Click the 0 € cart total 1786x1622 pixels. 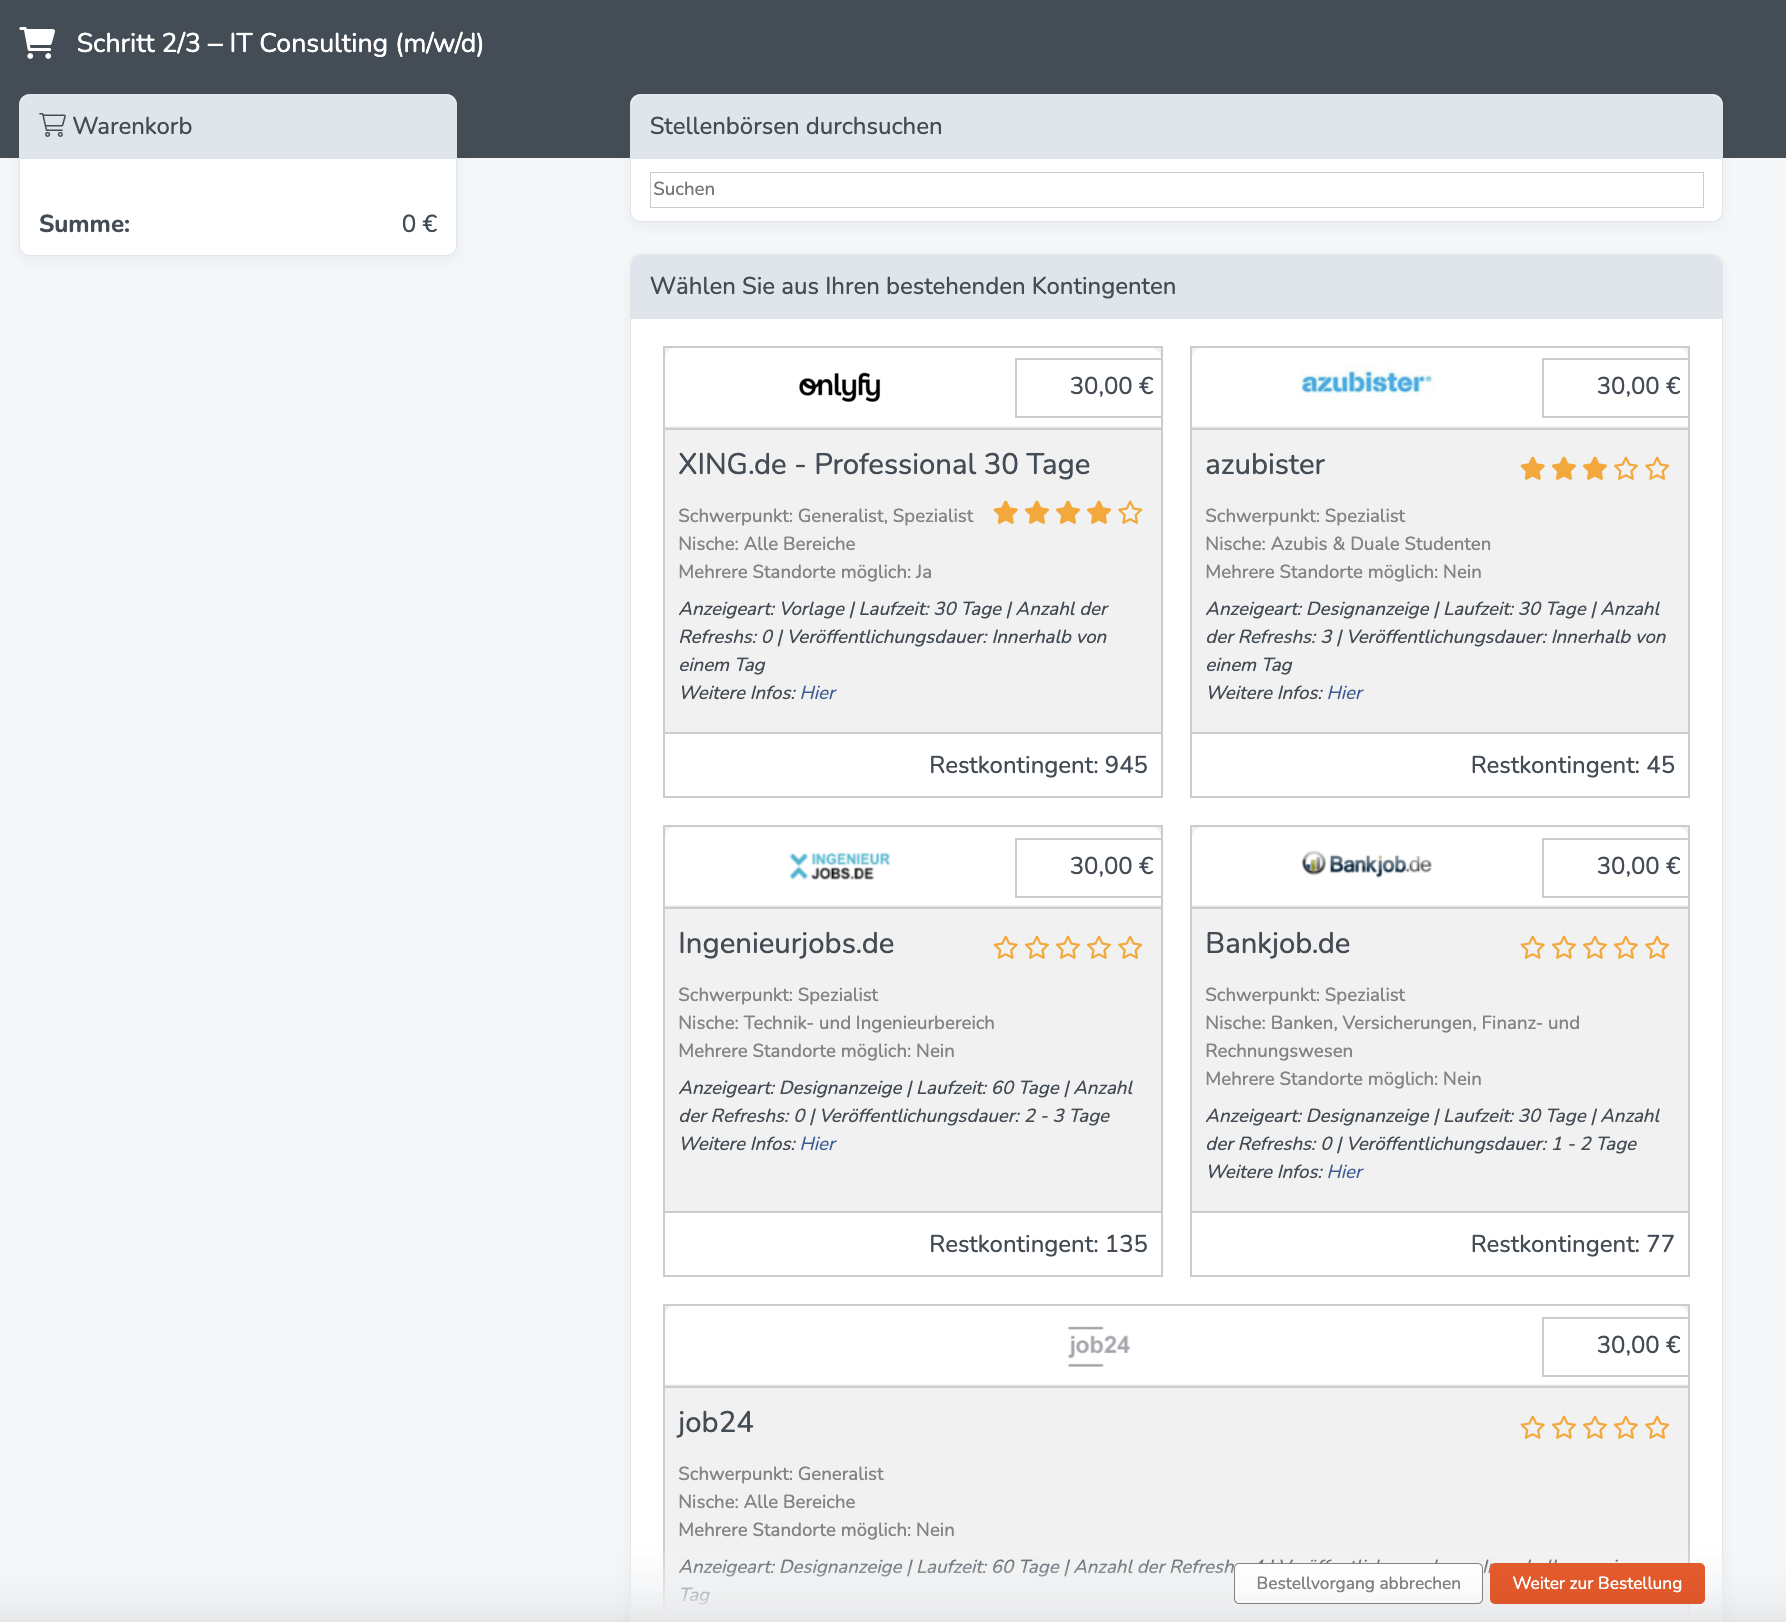pyautogui.click(x=419, y=224)
